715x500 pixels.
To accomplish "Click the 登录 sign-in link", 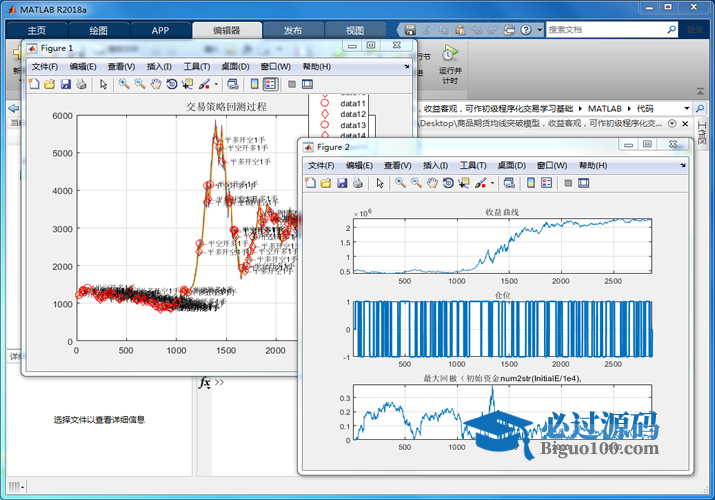I will point(695,30).
